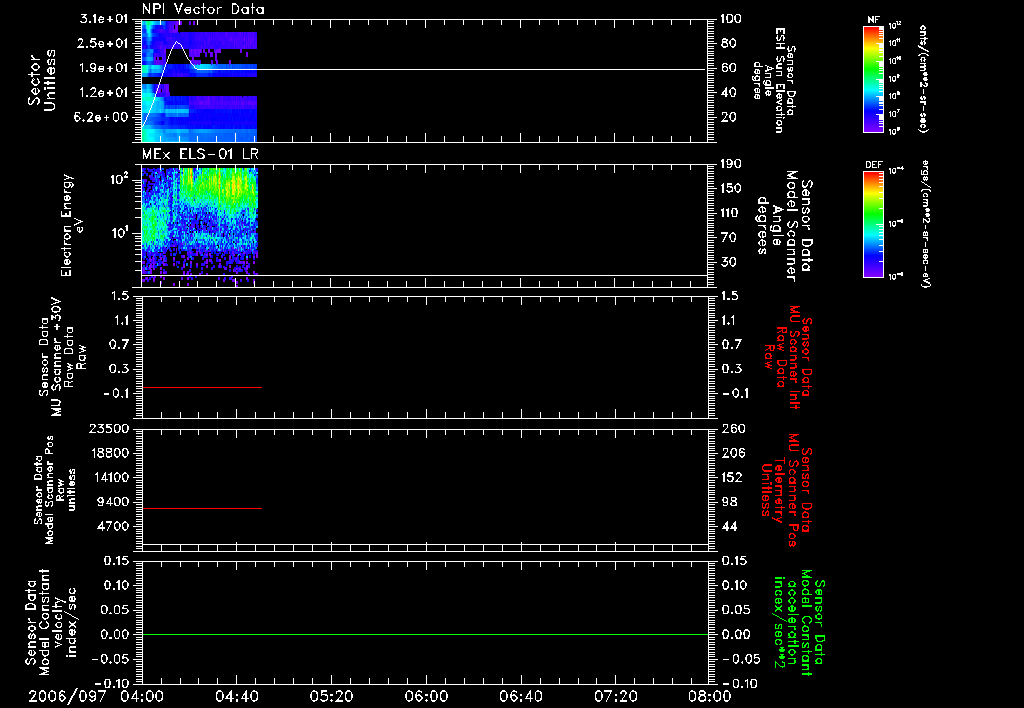
Task: Click the green constant velocity line
Action: coord(425,634)
